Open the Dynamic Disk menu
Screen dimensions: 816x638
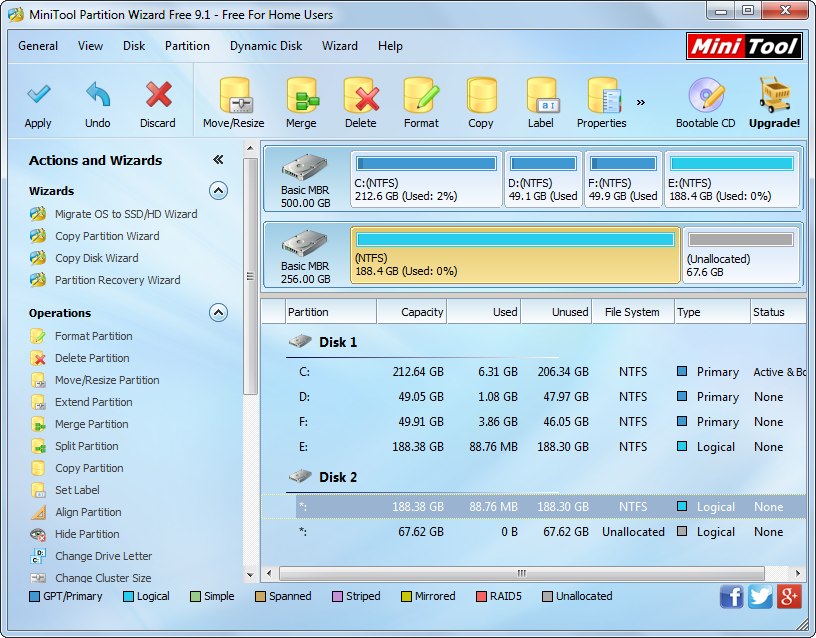266,46
